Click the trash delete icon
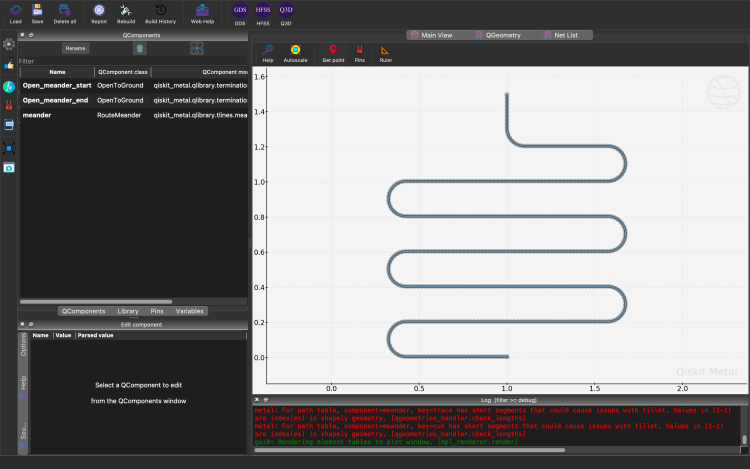Screen dimensions: 750x469 coord(140,48)
